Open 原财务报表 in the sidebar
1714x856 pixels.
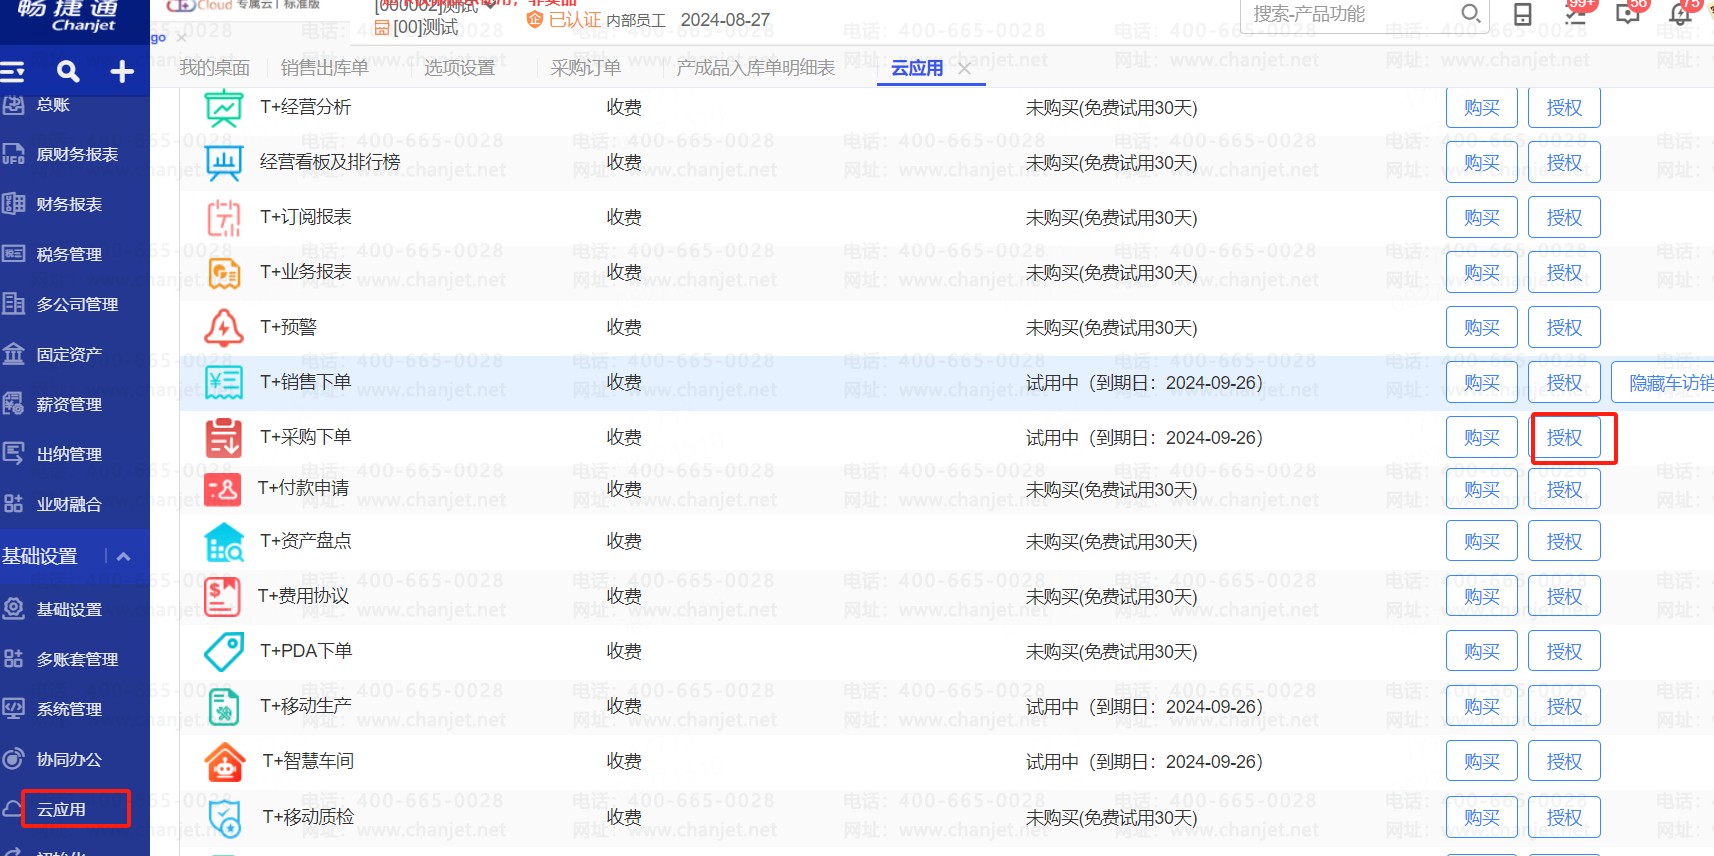click(75, 155)
